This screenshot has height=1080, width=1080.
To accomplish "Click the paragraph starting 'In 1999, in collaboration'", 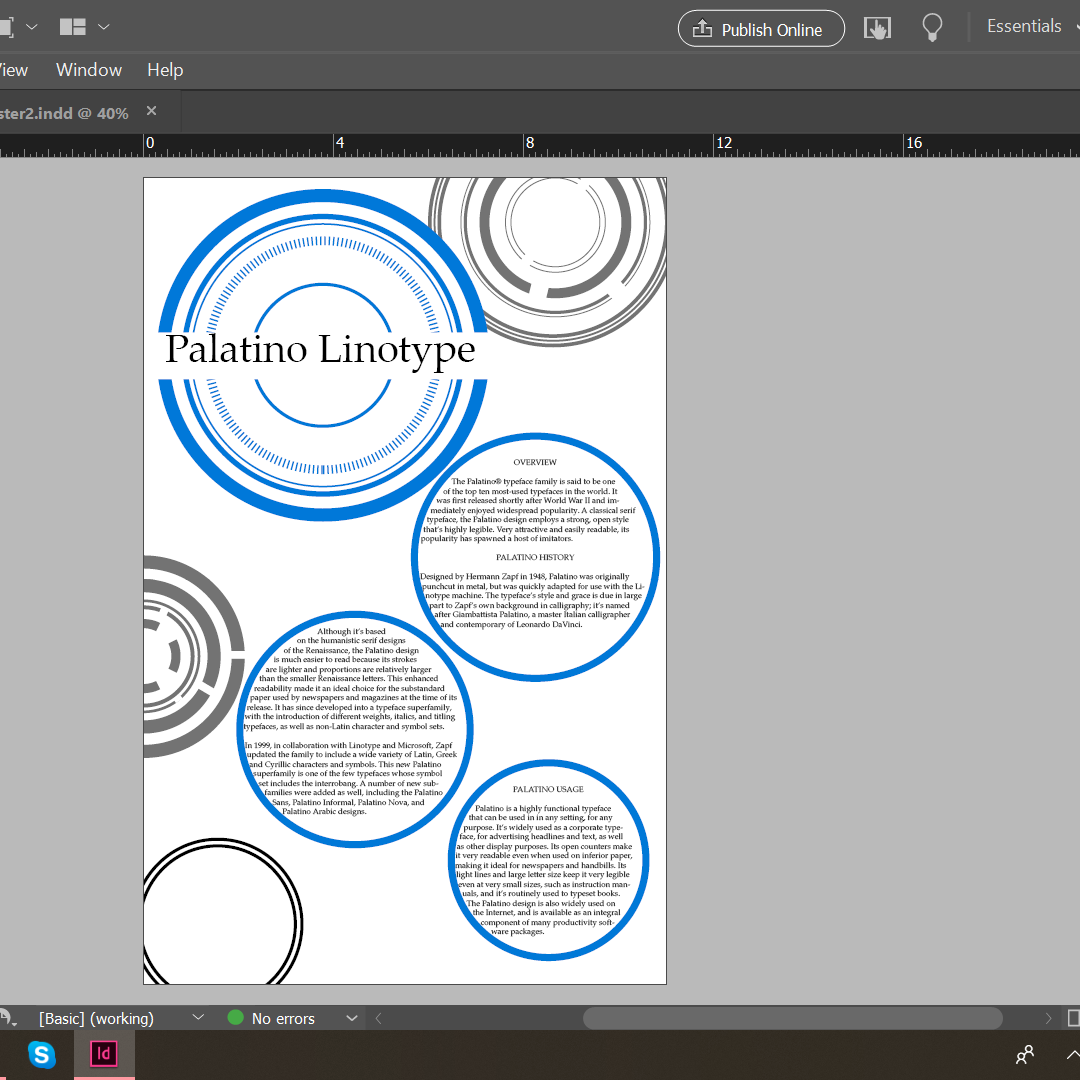I will coord(351,778).
